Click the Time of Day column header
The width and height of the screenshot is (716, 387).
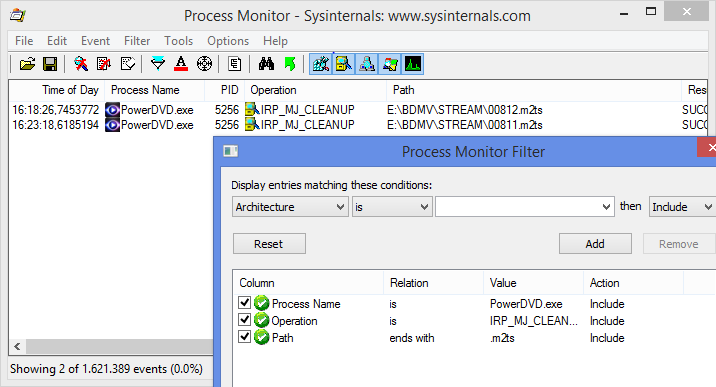(x=57, y=90)
